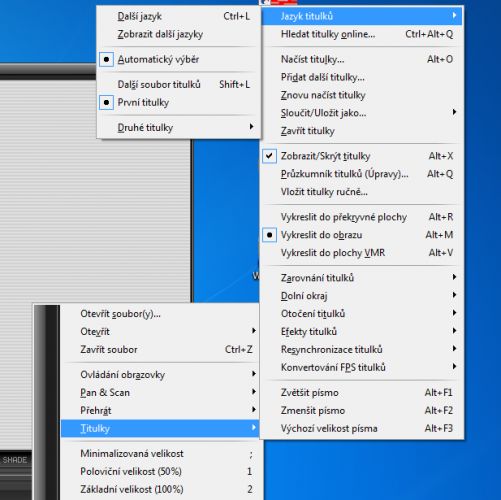
Task: Click the SHADE button on player skin
Action: click(x=15, y=460)
